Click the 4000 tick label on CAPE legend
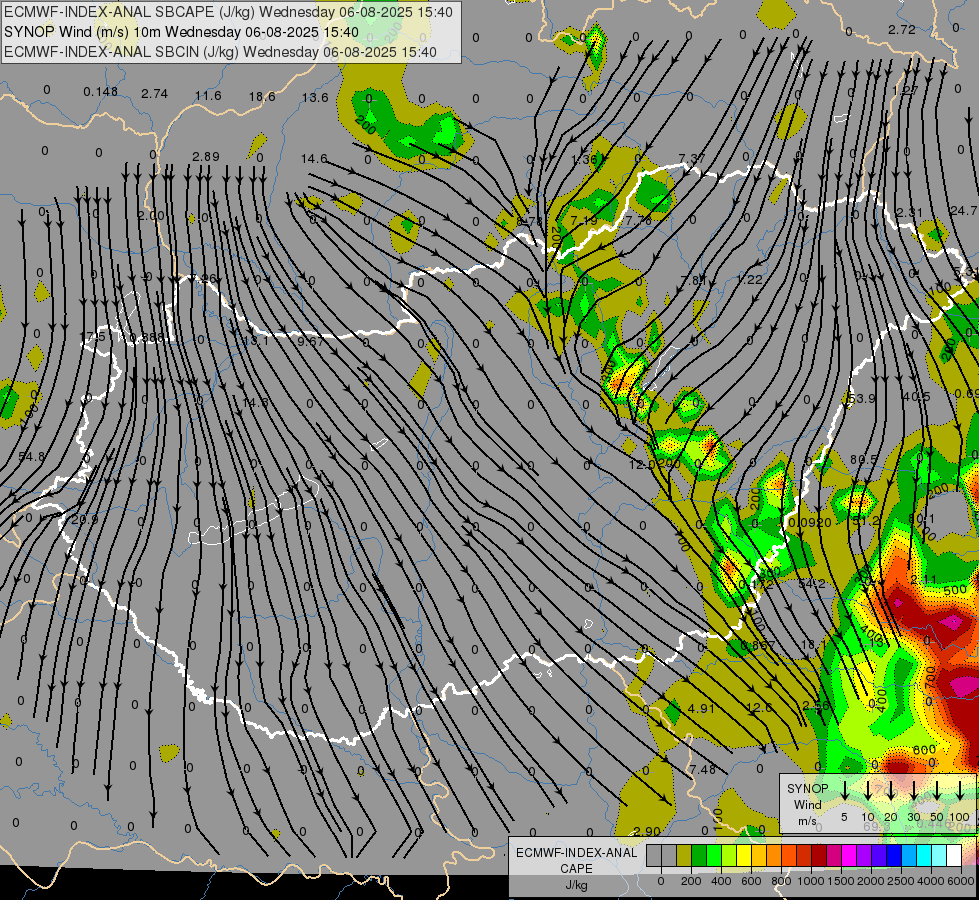Screen dimensions: 979x900 (x=931, y=881)
